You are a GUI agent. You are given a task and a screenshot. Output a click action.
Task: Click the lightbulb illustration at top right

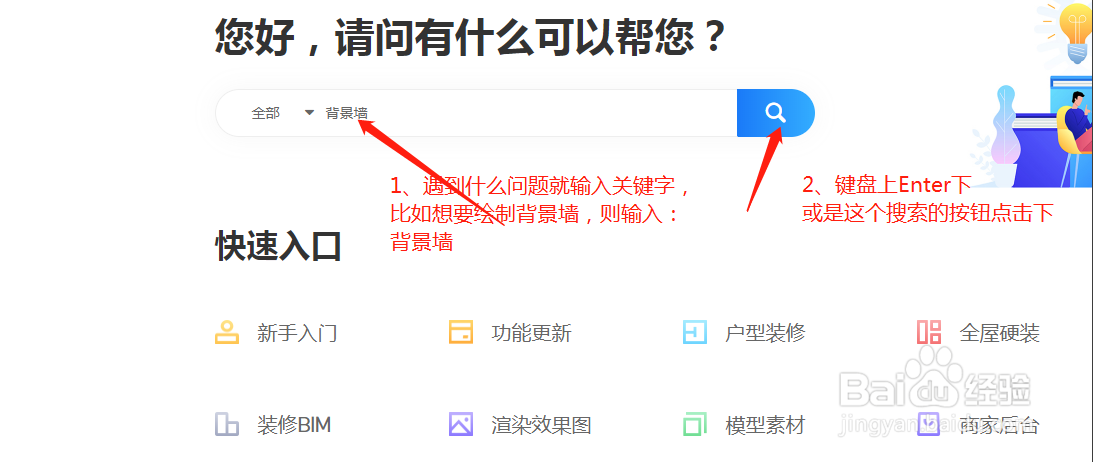(1073, 33)
